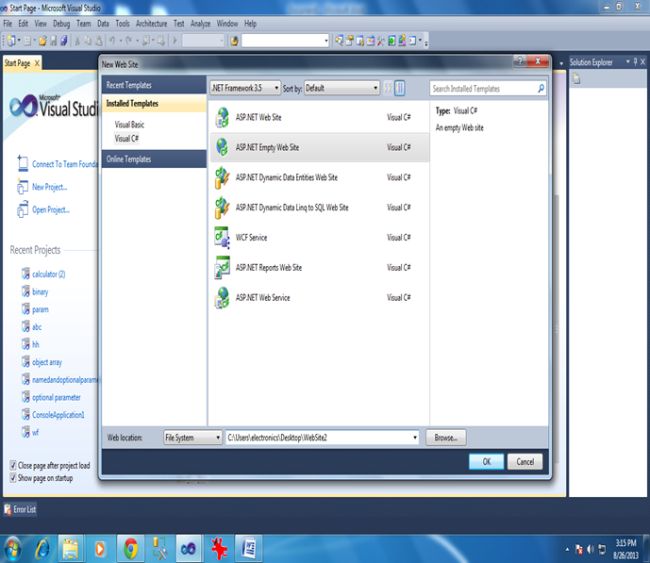650x563 pixels.
Task: Select the ASP.NET Web Site template icon
Action: [222, 117]
